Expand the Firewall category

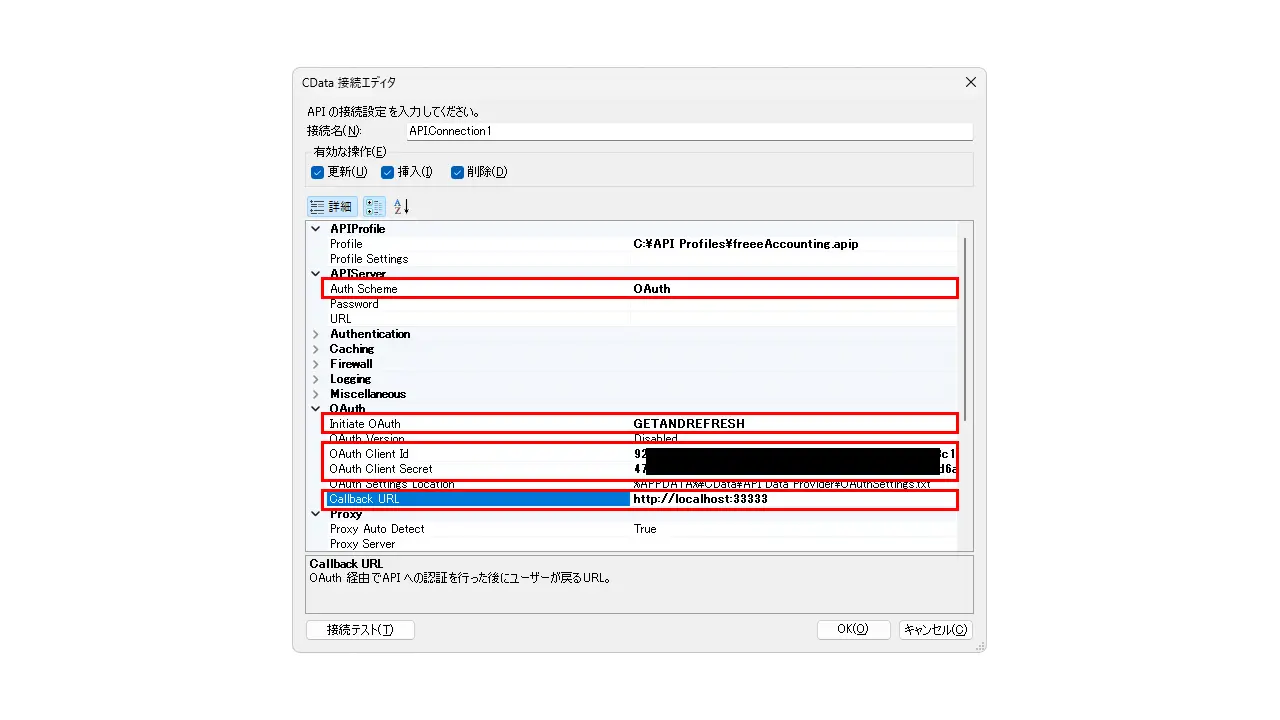[316, 364]
